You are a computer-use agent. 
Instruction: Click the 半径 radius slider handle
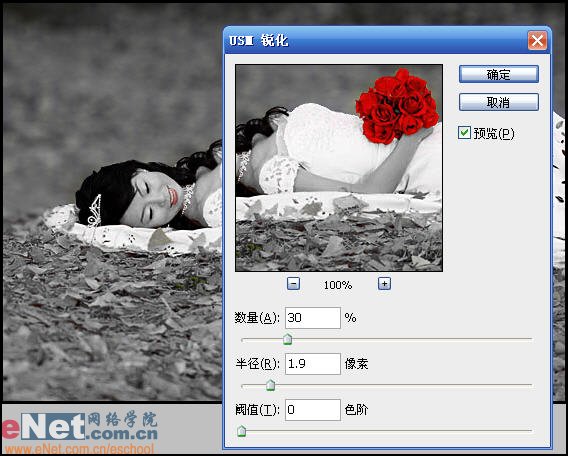point(271,385)
